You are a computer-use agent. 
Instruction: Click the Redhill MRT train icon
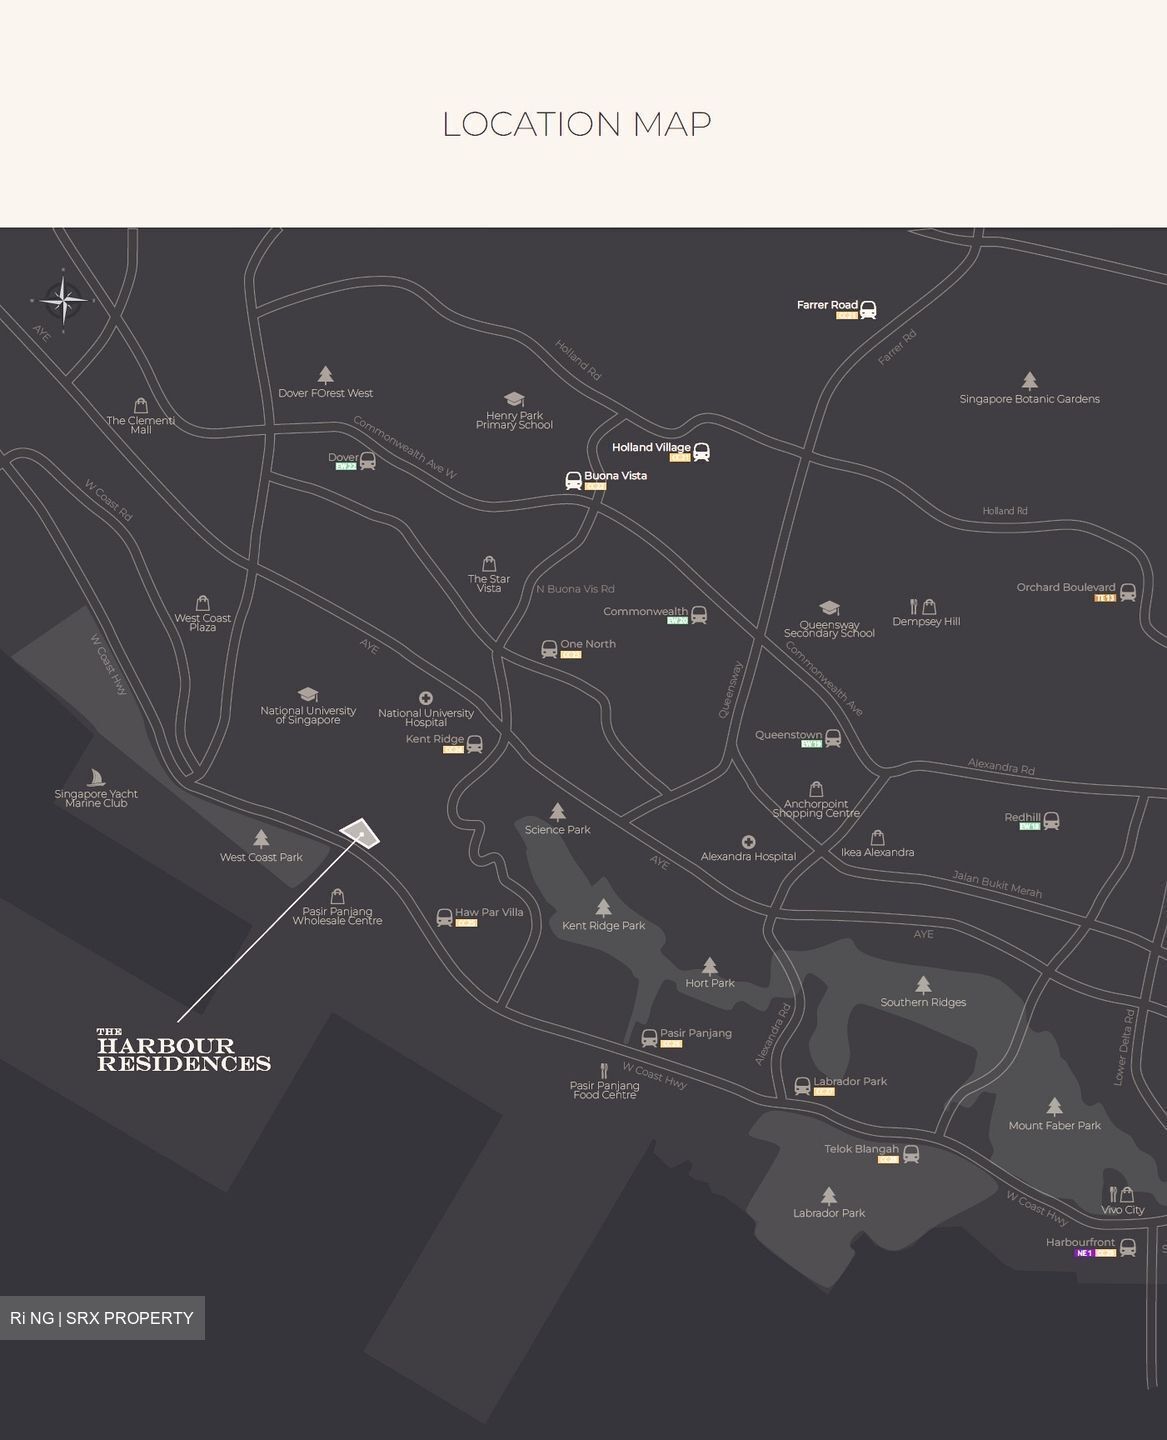pyautogui.click(x=1051, y=821)
